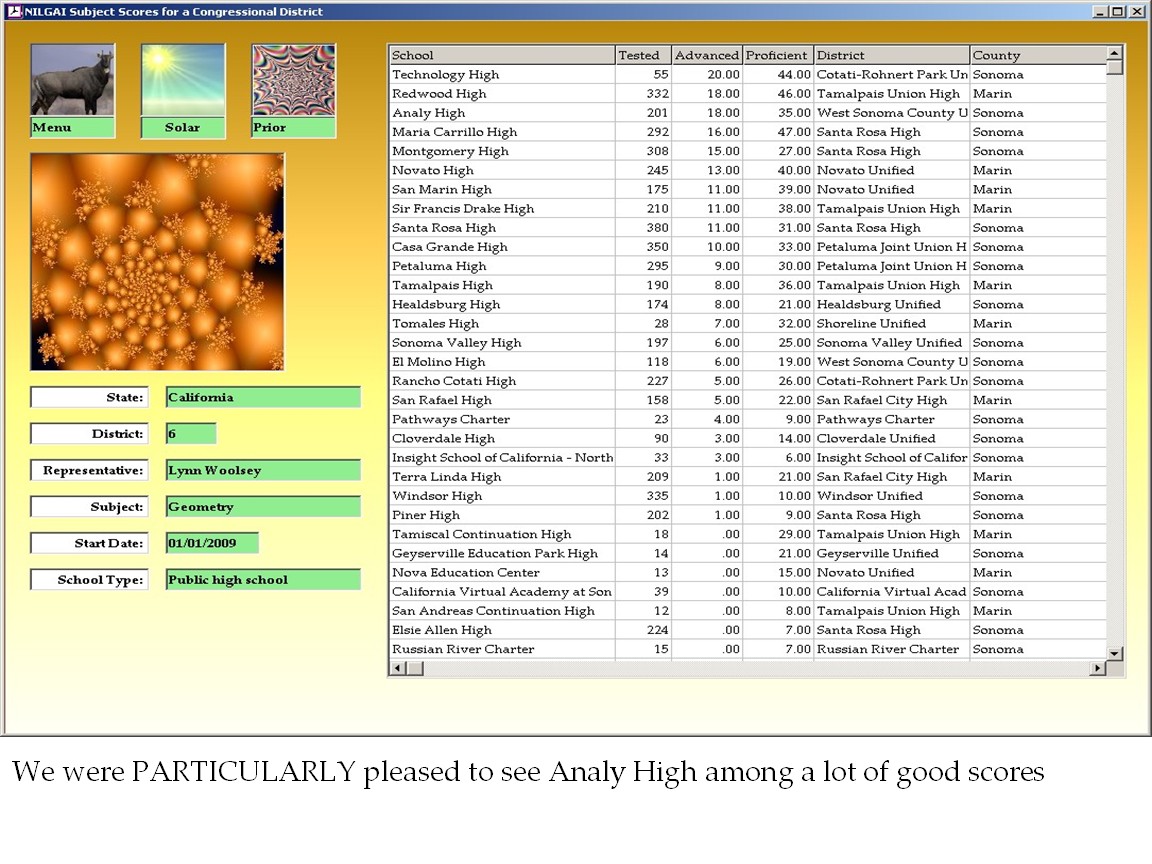The width and height of the screenshot is (1152, 864).
Task: Click the large orange fractal image
Action: pos(157,262)
